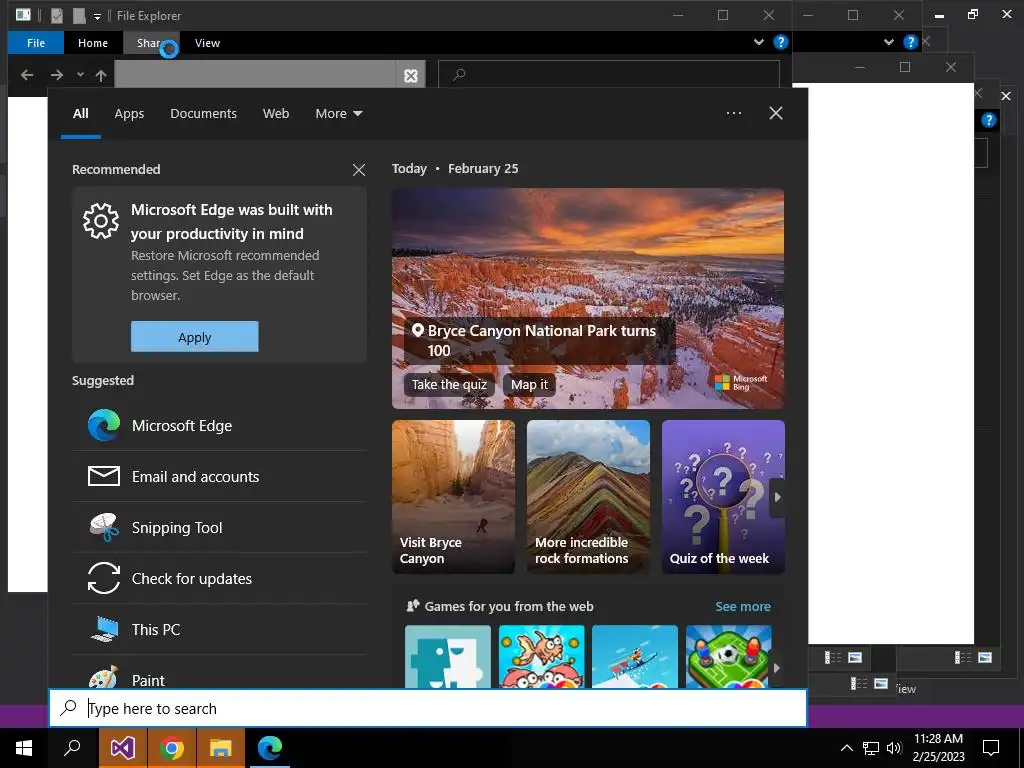The width and height of the screenshot is (1024, 768).
Task: Click the taskbar search magnifier icon
Action: click(72, 748)
